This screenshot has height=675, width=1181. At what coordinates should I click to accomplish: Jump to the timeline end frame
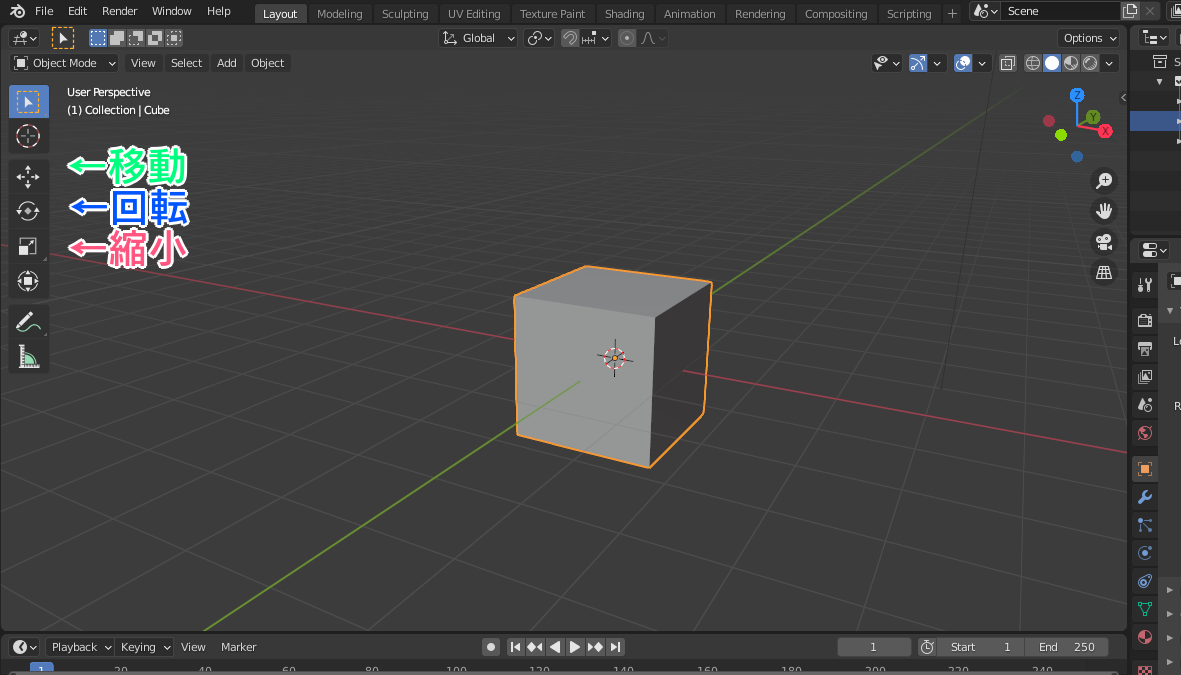615,647
